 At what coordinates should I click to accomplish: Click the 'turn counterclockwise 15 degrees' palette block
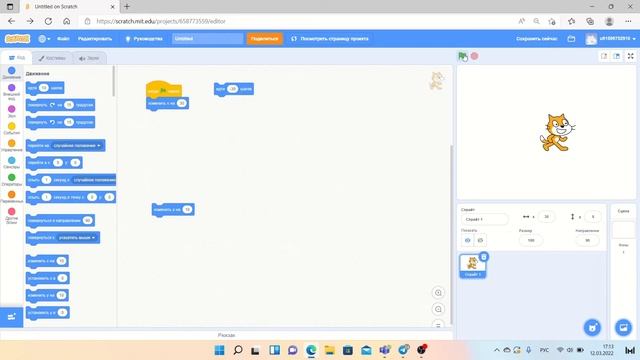pyautogui.click(x=60, y=122)
